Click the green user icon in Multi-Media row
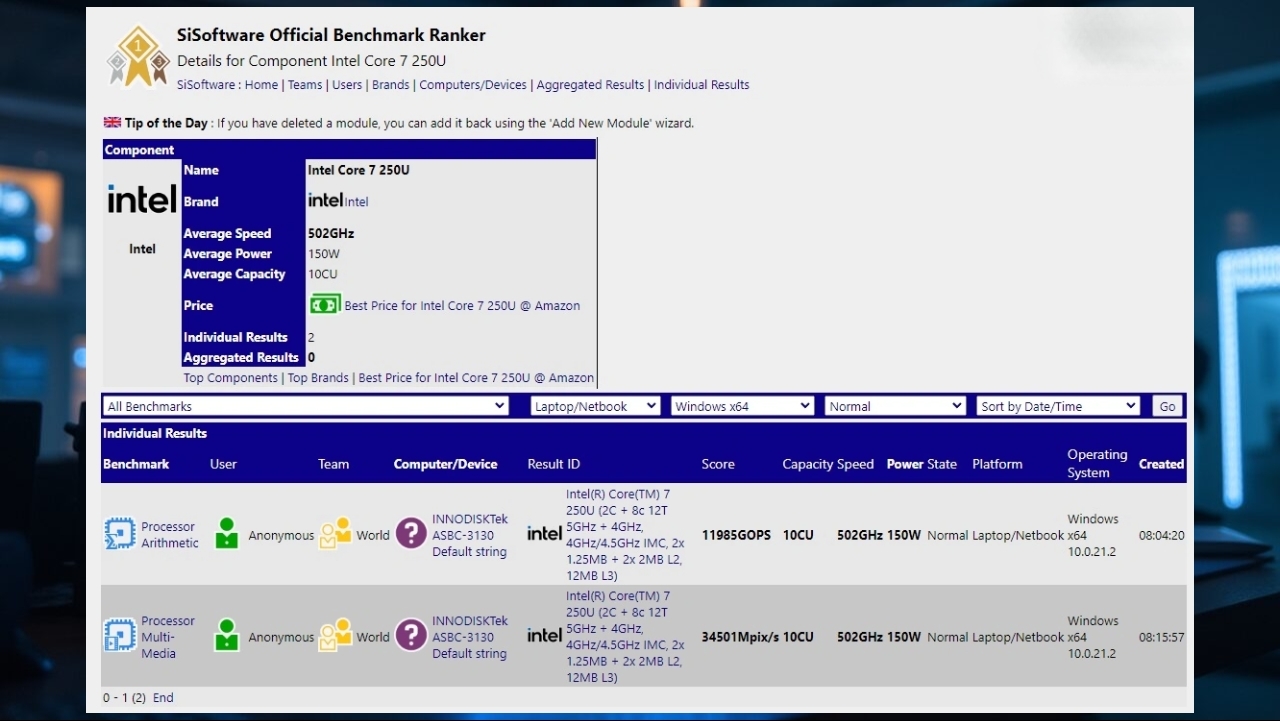1280x721 pixels. 227,636
